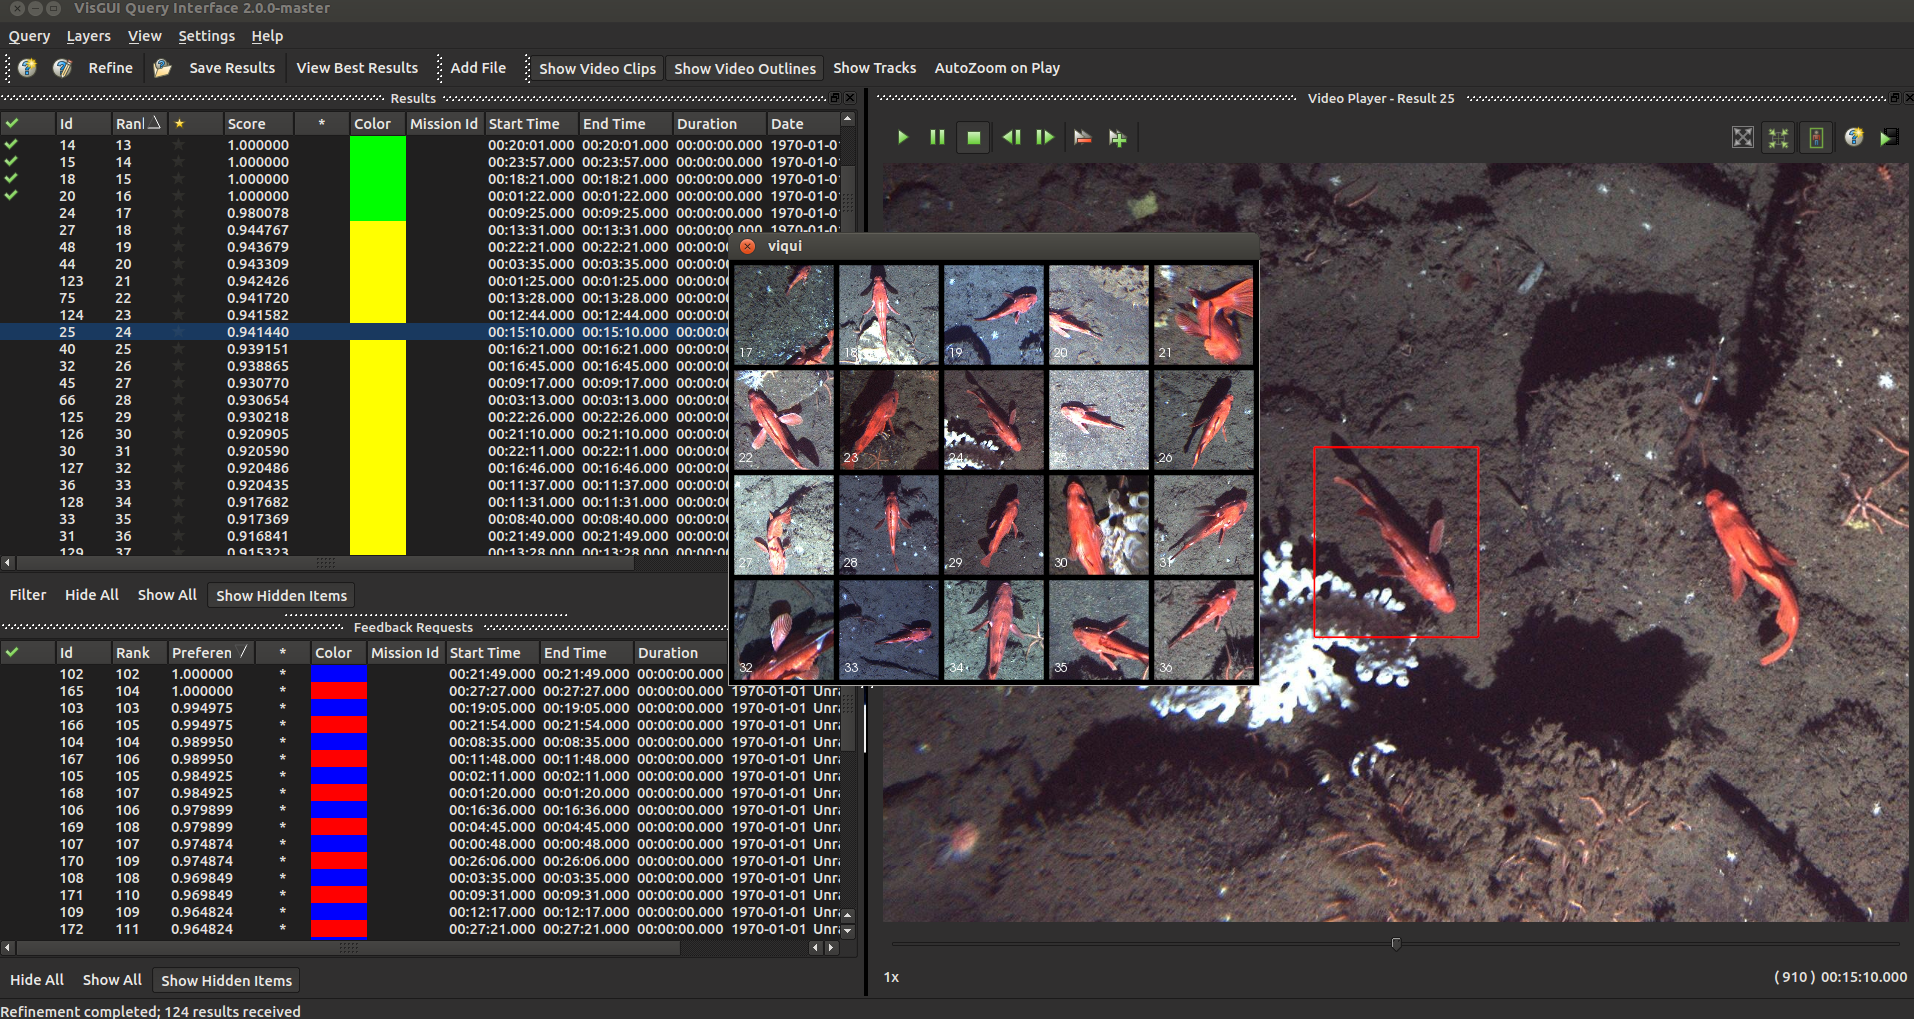Toggle Show Video Clips

coord(597,68)
